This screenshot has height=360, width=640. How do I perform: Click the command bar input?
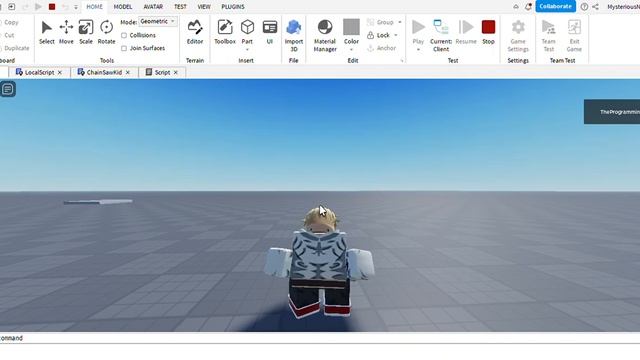point(320,338)
